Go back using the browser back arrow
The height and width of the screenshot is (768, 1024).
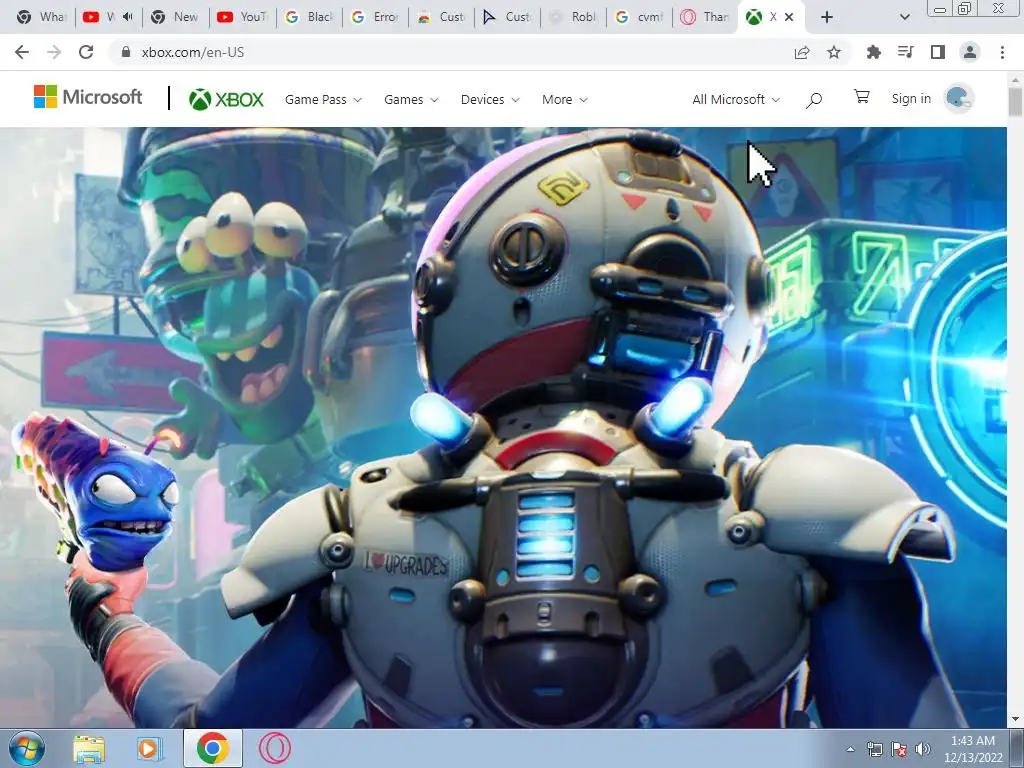click(x=22, y=52)
